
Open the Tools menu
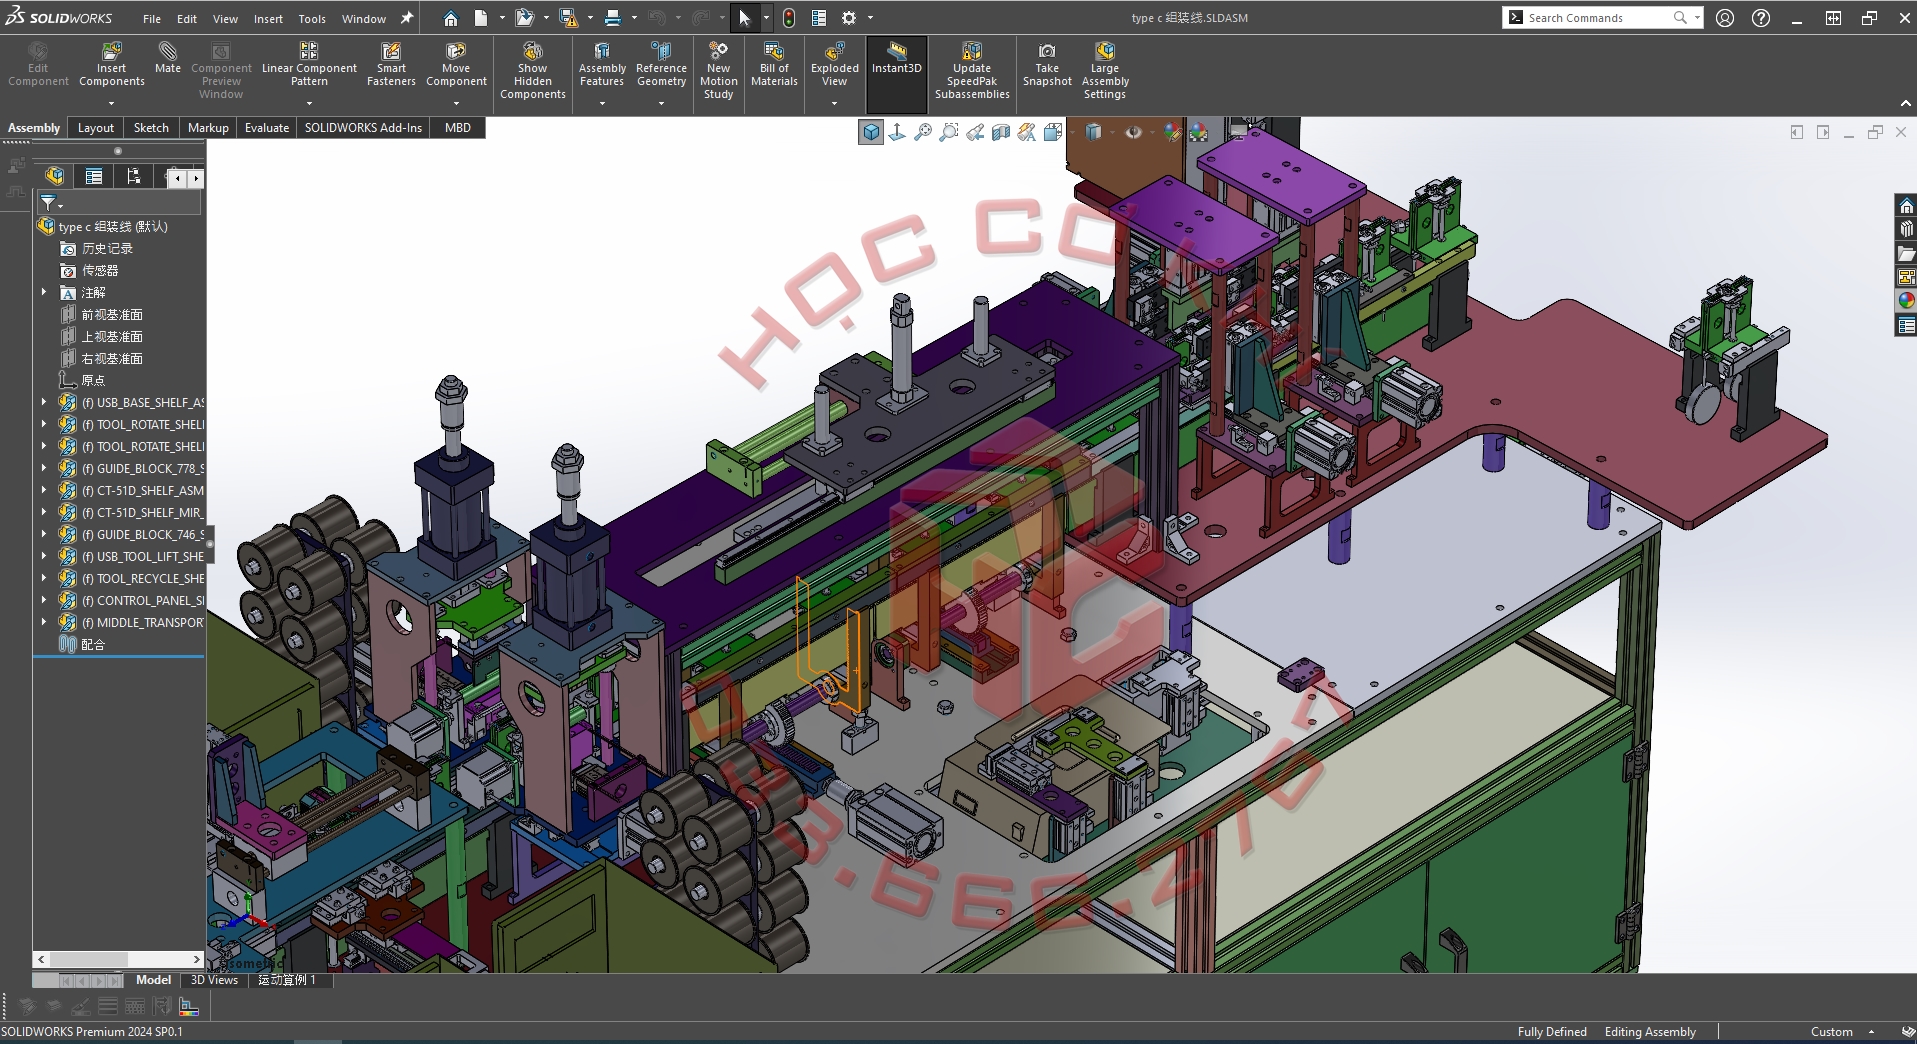tap(312, 19)
